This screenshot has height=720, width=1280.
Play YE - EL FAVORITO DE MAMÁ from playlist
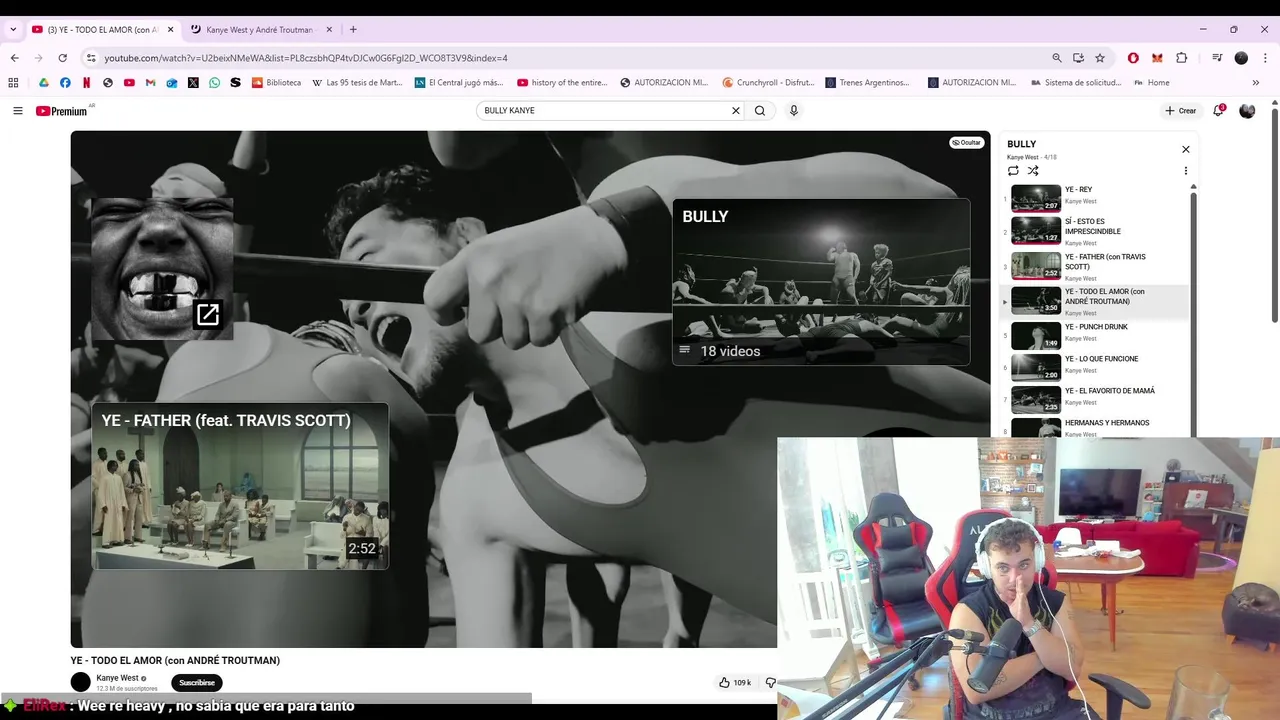click(x=1096, y=399)
